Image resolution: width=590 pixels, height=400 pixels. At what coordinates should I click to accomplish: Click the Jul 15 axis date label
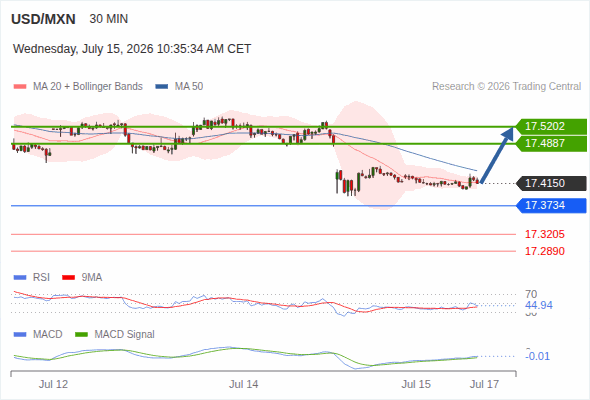click(416, 385)
